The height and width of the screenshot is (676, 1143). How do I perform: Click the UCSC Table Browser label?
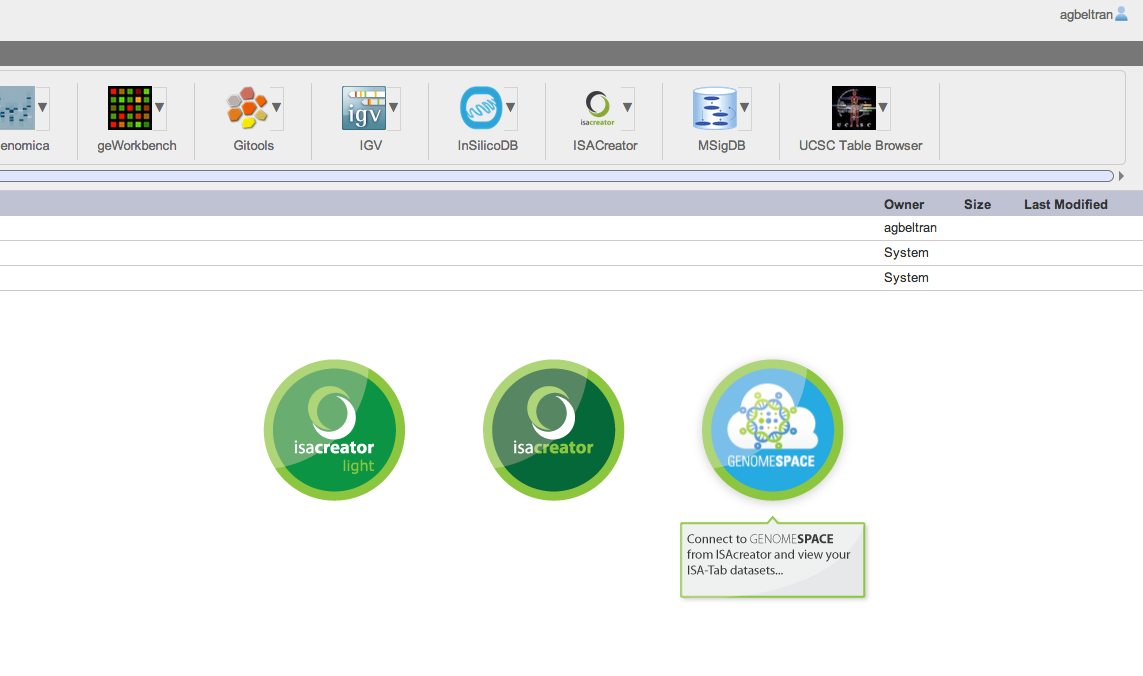click(x=860, y=145)
